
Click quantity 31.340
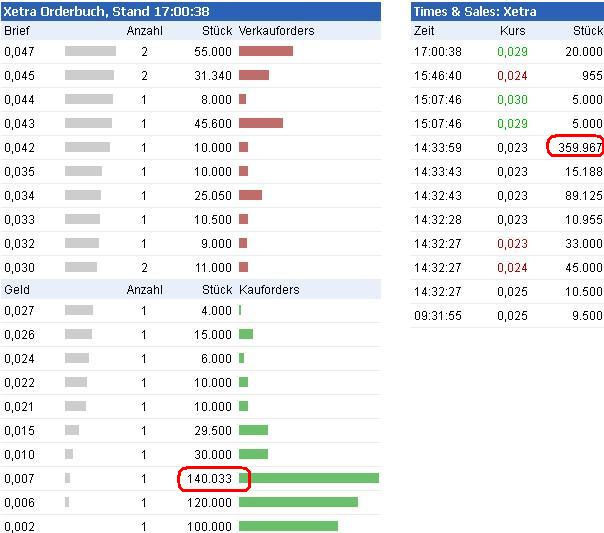pyautogui.click(x=213, y=75)
